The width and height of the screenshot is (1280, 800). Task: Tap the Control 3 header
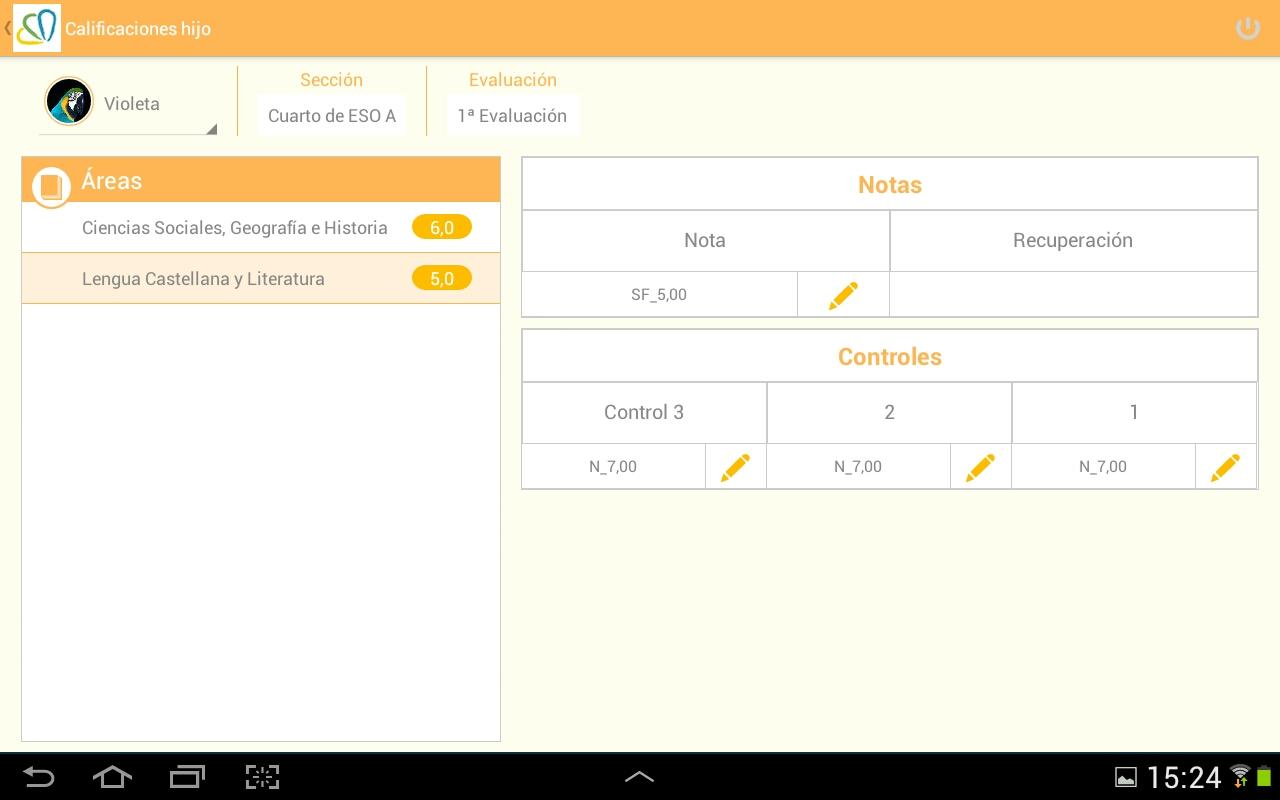pos(644,413)
